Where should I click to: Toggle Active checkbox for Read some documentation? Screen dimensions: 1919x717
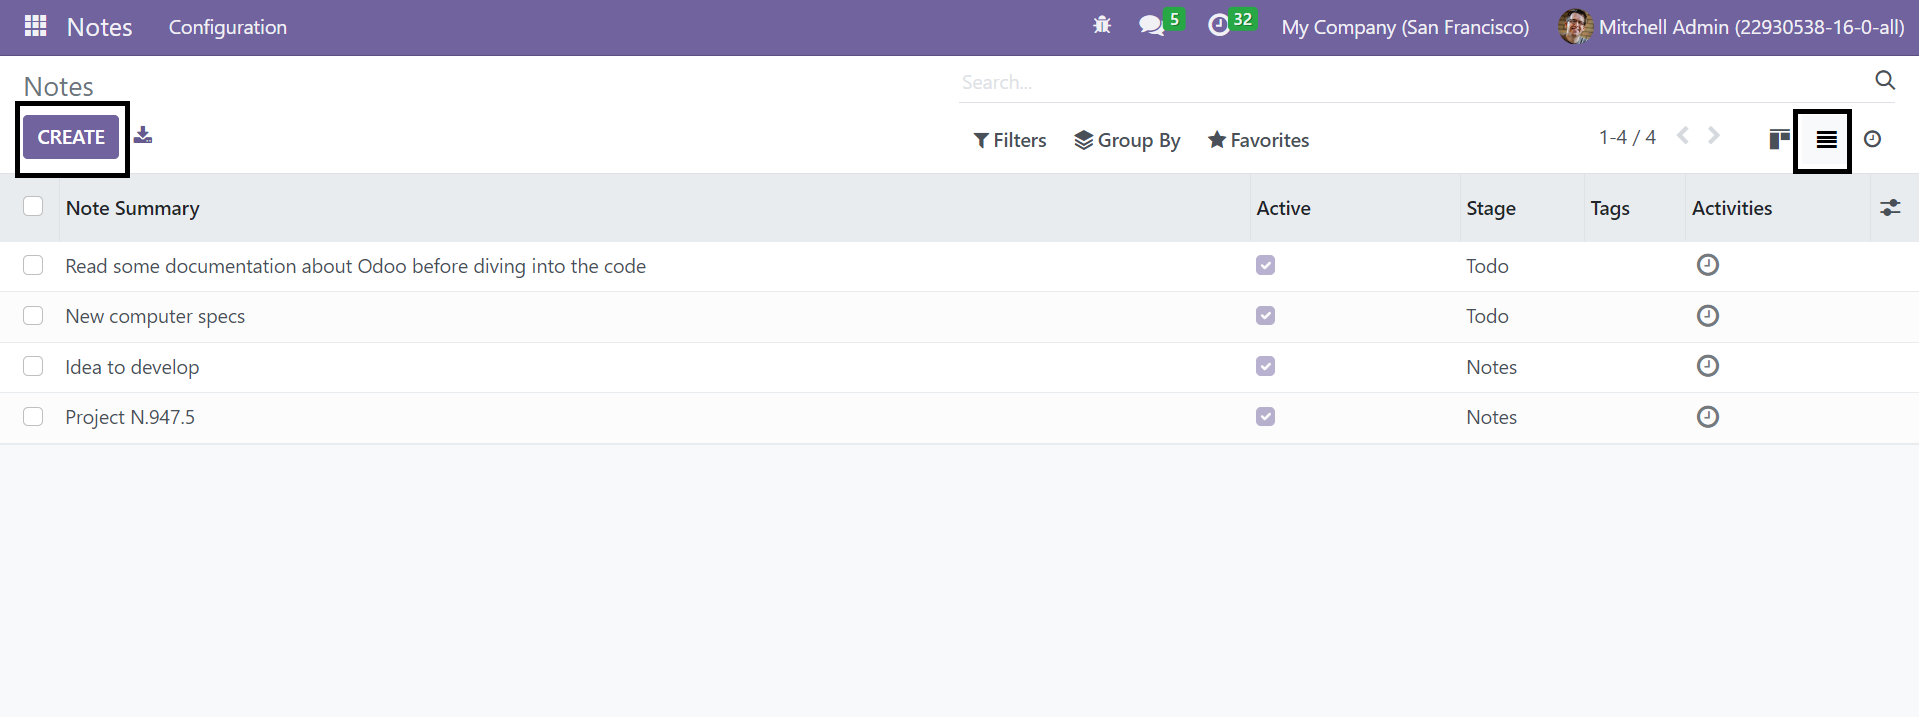(x=1266, y=265)
